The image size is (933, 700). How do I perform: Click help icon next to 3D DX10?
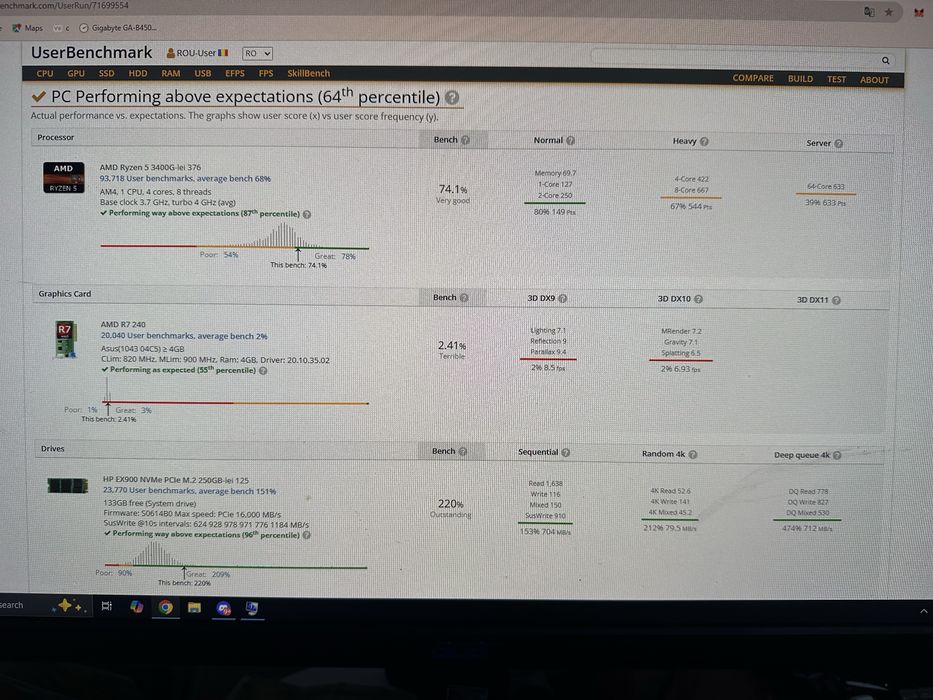click(x=699, y=299)
